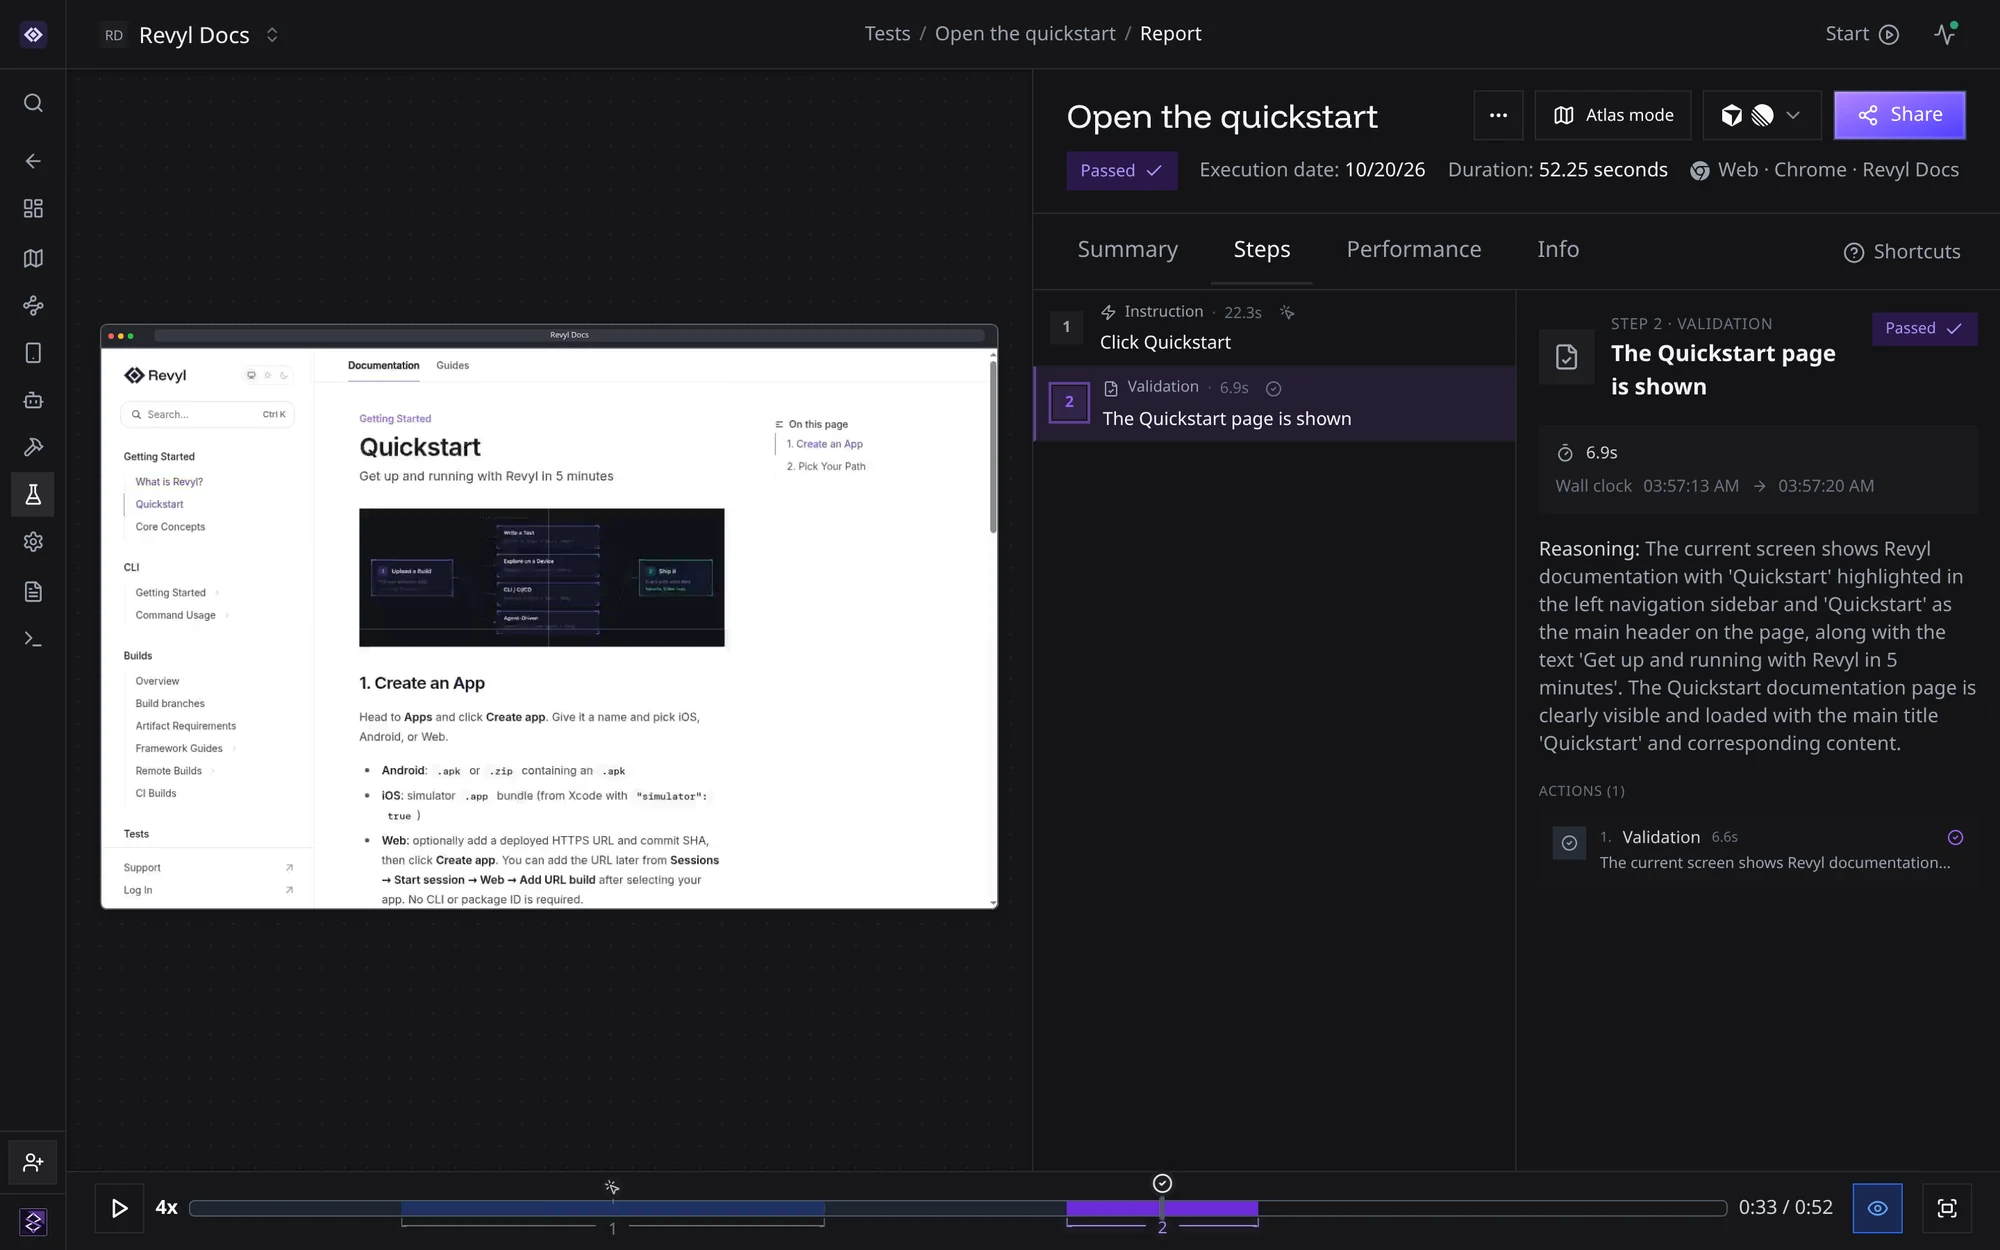Change the 4x playback speed
Image resolution: width=2000 pixels, height=1250 pixels.
click(x=166, y=1208)
